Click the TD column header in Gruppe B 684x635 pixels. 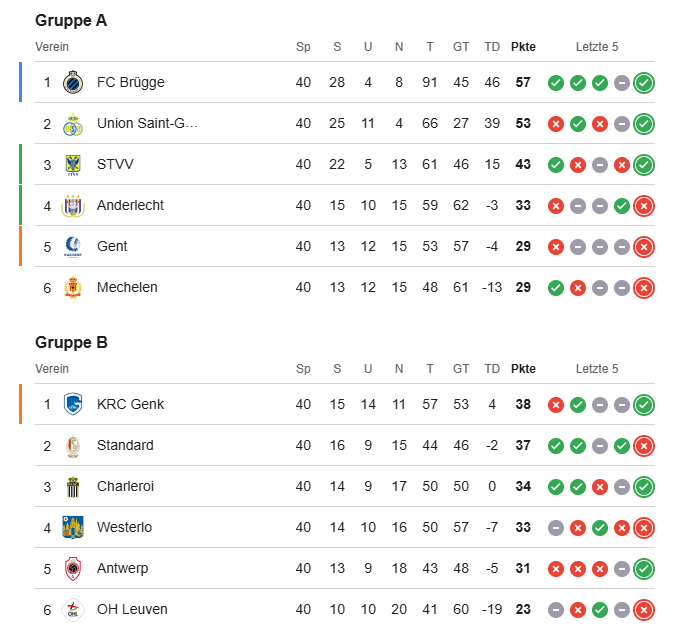[492, 369]
